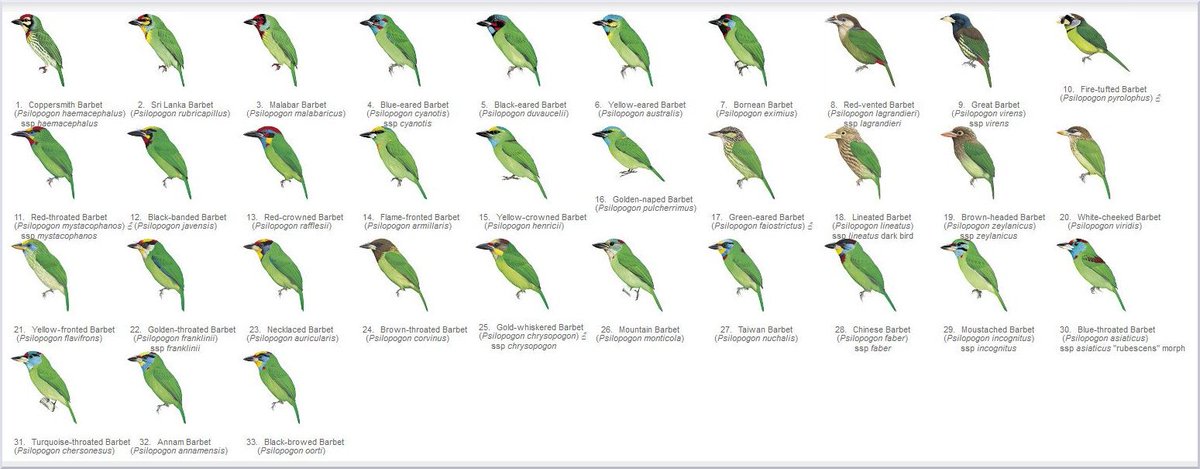Click the caption "9. Great Barbet"
The width and height of the screenshot is (1200, 469).
click(988, 104)
